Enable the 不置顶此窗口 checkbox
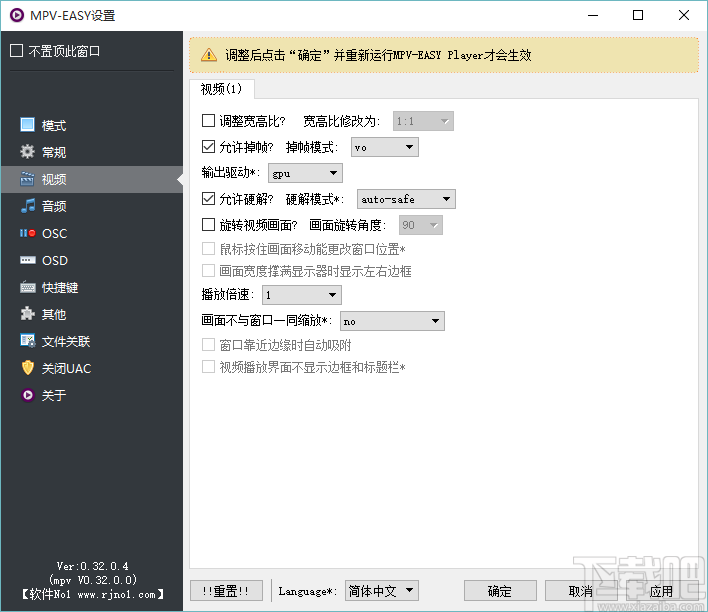 click(16, 51)
